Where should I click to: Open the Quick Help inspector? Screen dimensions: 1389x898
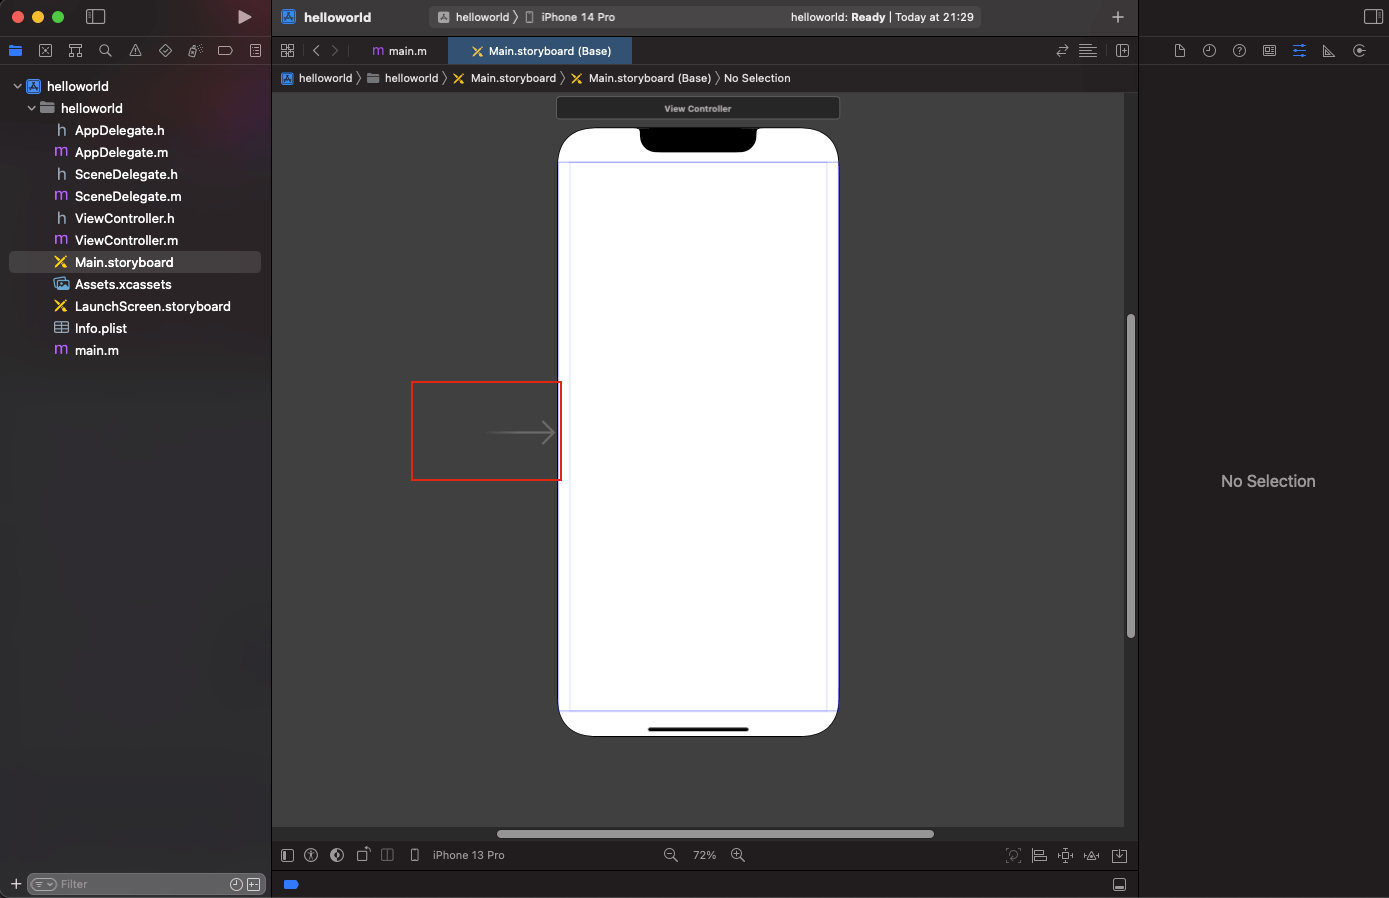(x=1239, y=51)
